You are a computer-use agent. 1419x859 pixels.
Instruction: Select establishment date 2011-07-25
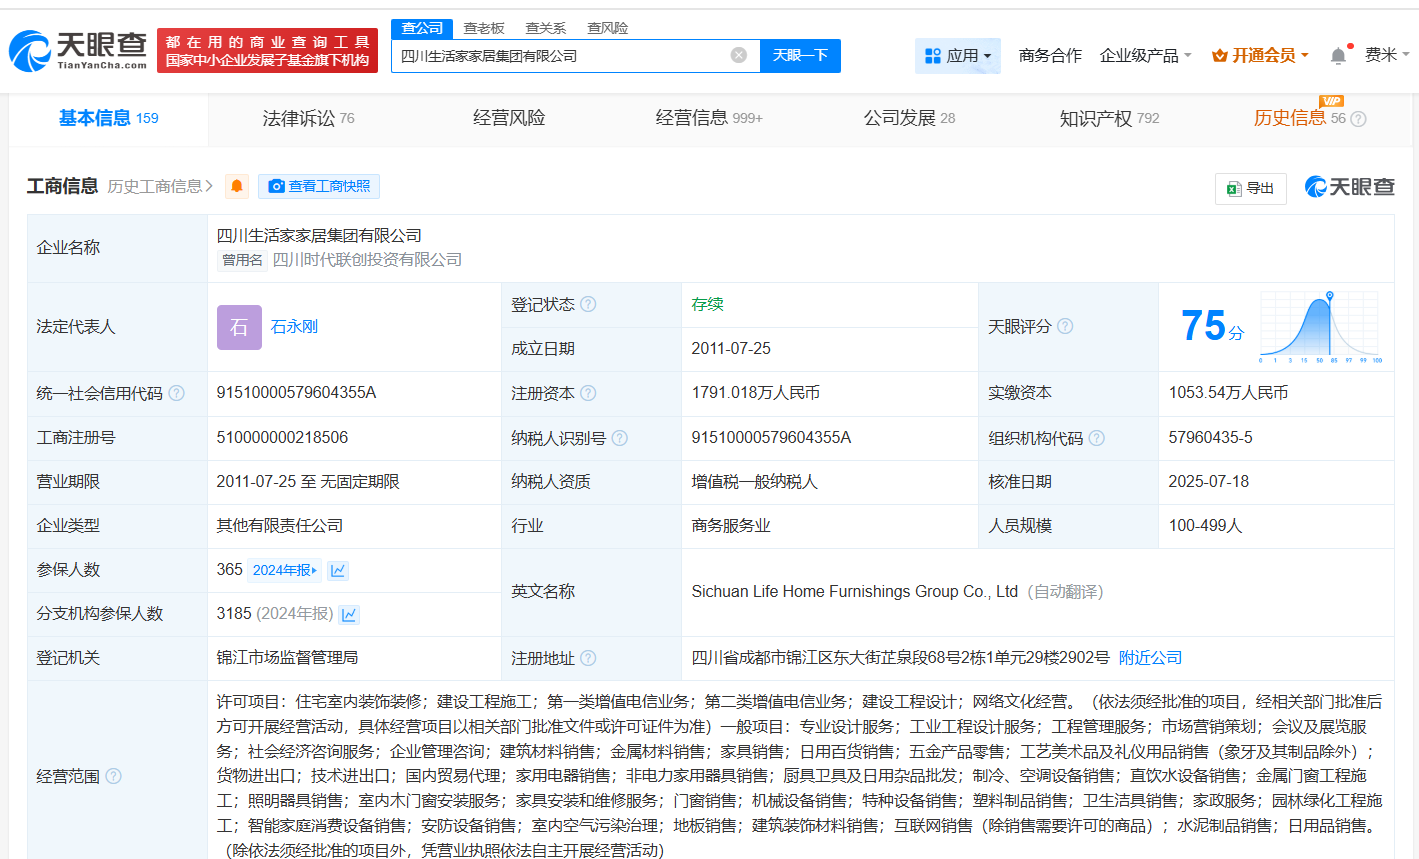tap(731, 349)
